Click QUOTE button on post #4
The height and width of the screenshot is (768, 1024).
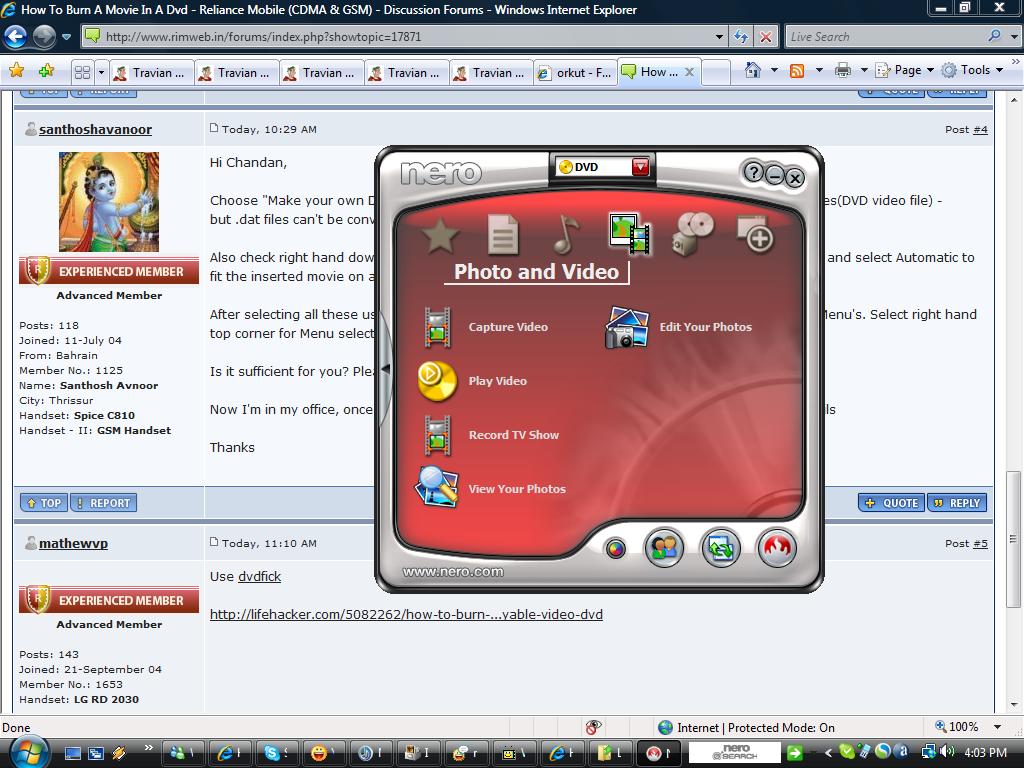coord(891,503)
